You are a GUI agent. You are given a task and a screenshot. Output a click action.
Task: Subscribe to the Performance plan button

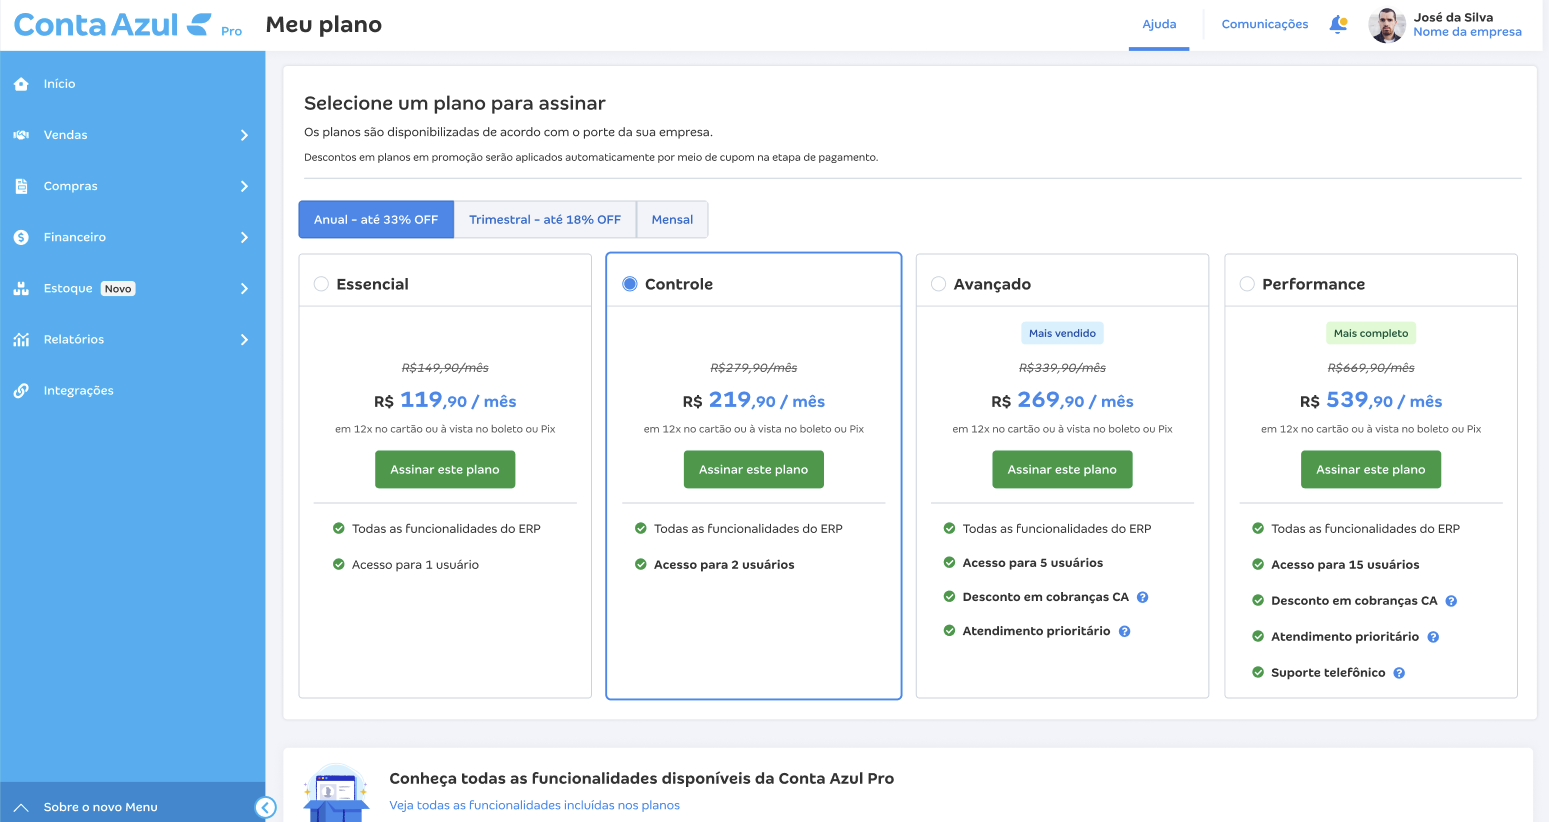1371,470
